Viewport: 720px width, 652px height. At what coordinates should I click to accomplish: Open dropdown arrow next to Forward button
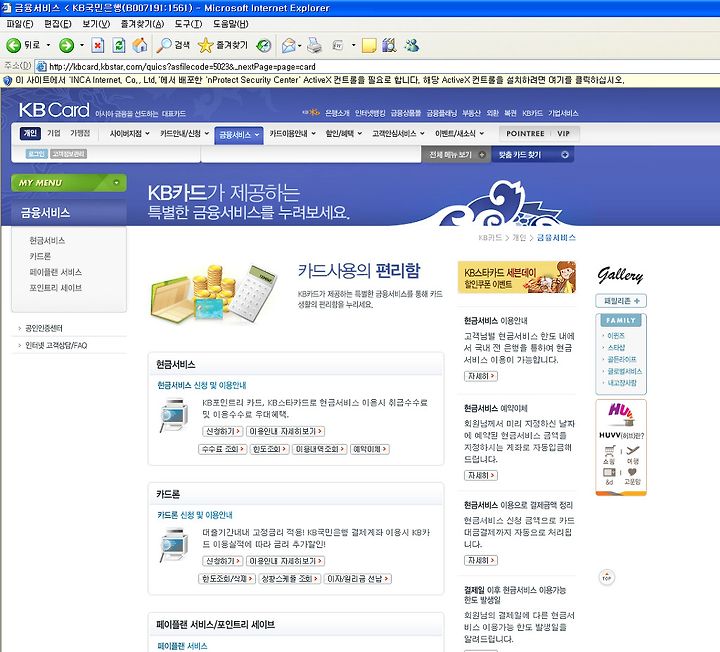click(82, 45)
